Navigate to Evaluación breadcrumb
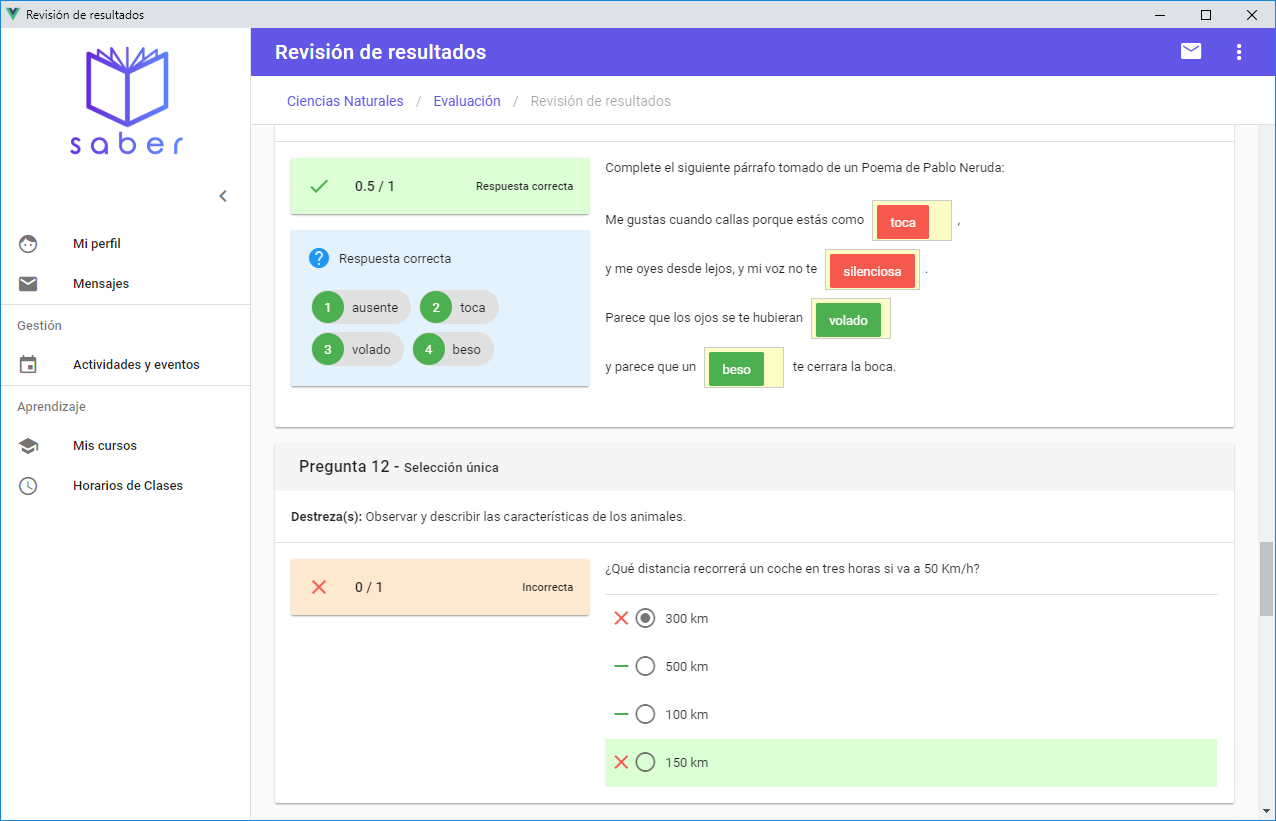 [x=467, y=101]
